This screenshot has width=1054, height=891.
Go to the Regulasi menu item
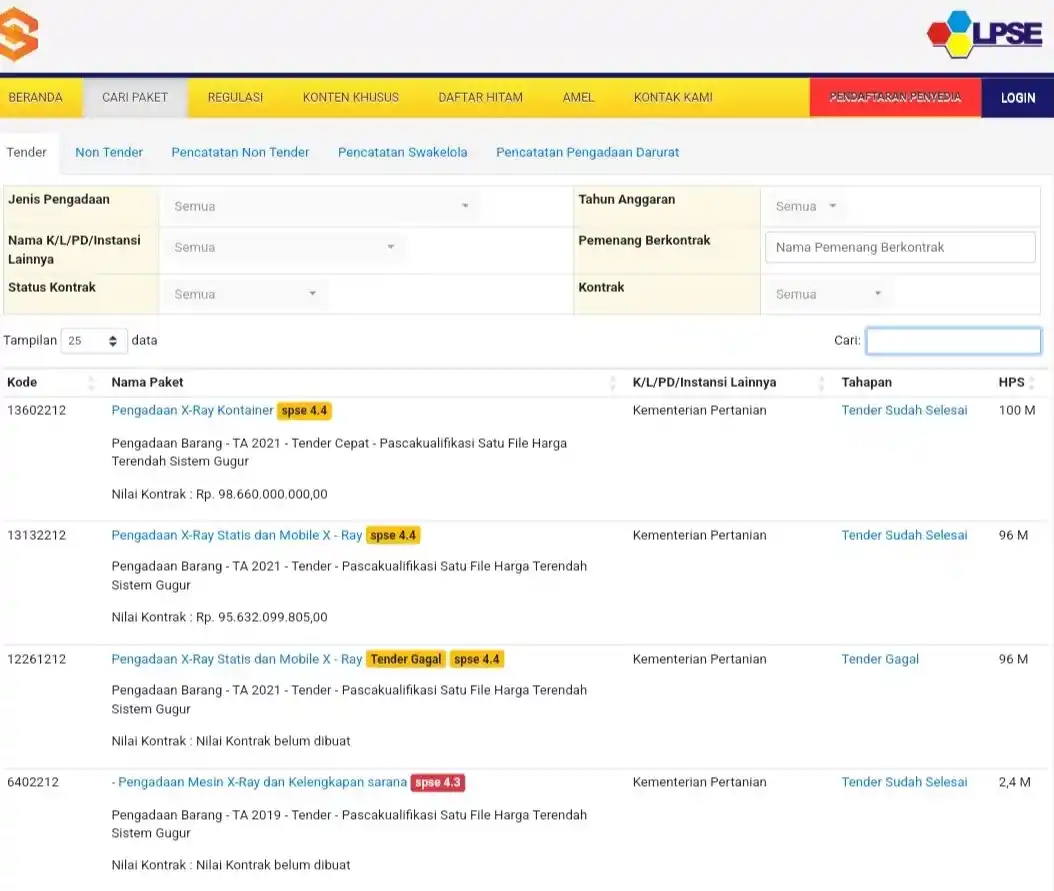coord(235,98)
